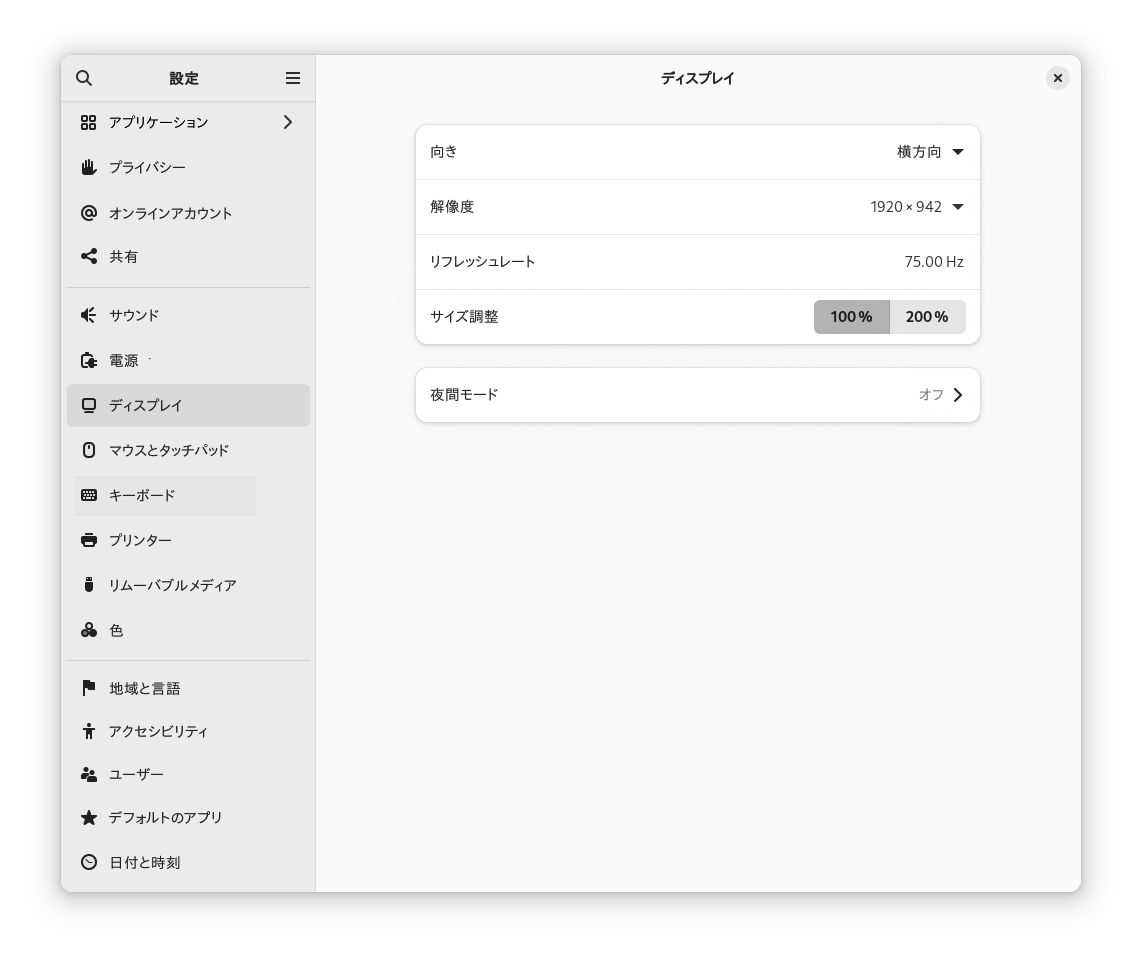Click the privacy hand icon

[x=89, y=167]
